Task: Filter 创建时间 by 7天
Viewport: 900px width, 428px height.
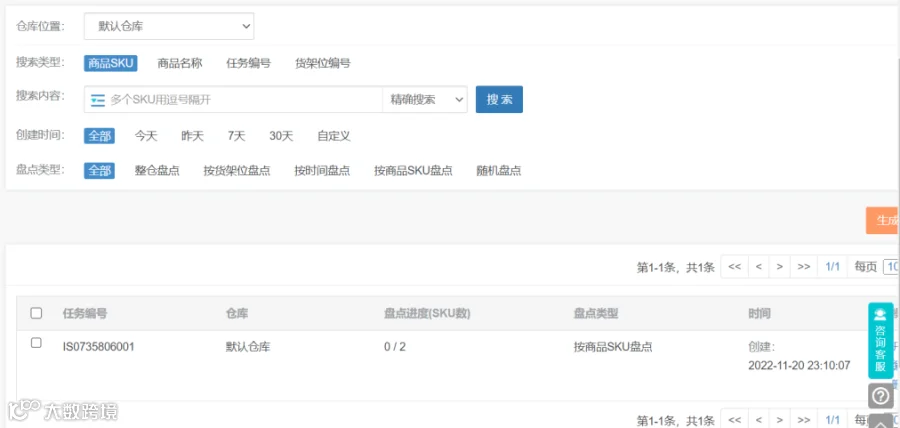Action: point(236,137)
